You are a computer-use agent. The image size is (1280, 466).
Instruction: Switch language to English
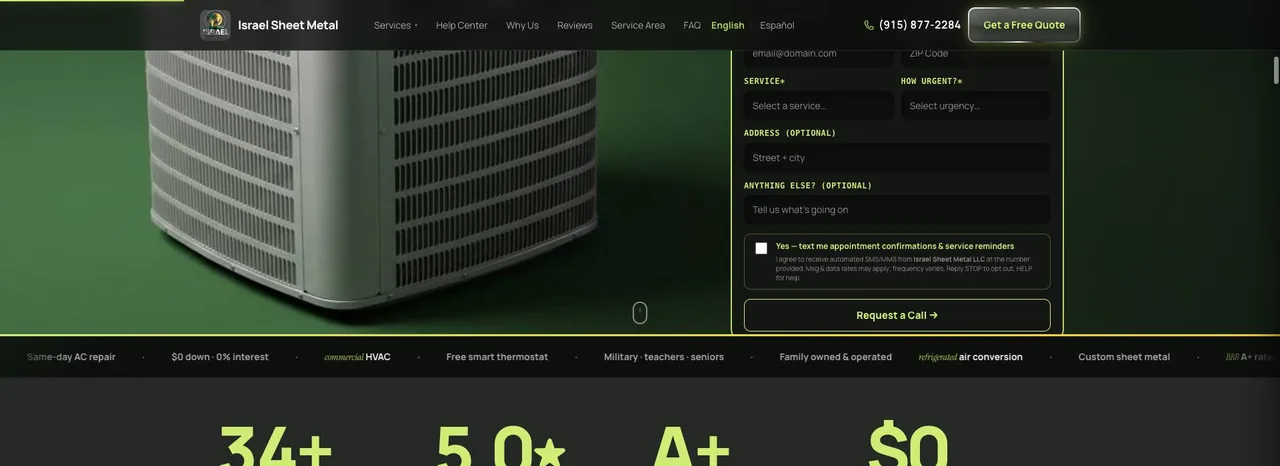point(728,25)
